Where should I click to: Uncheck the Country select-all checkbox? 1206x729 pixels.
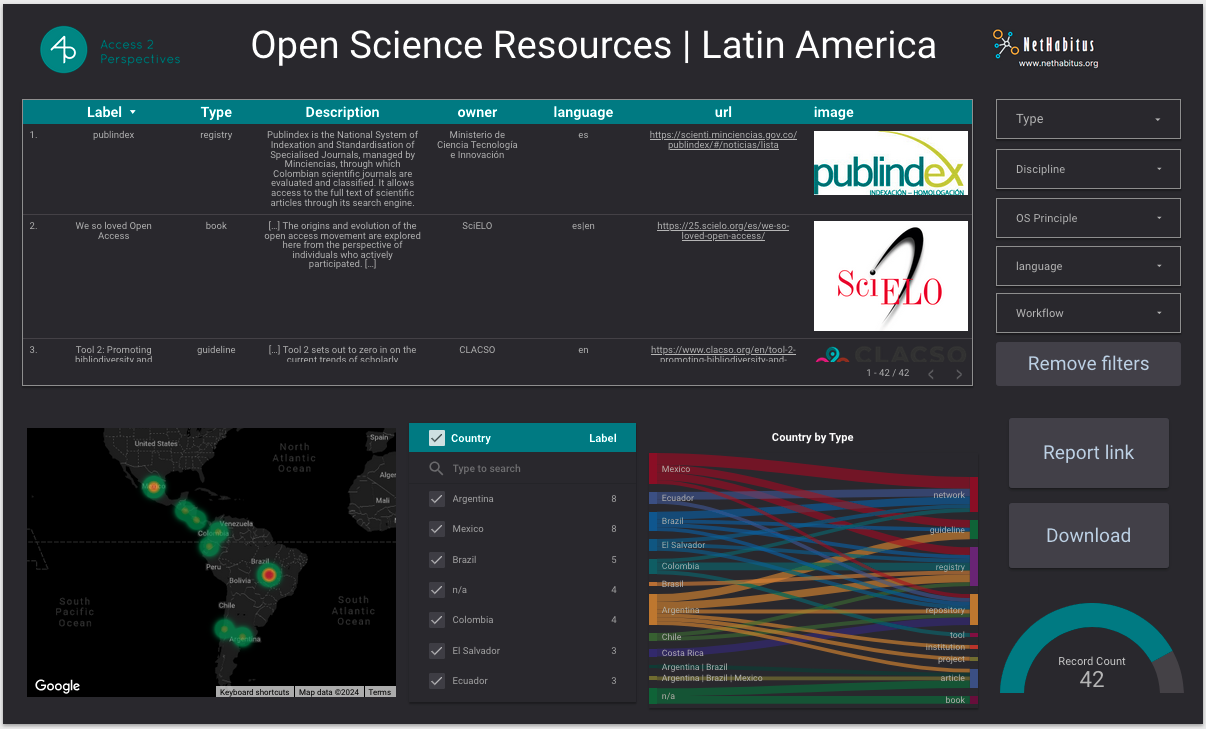[437, 437]
